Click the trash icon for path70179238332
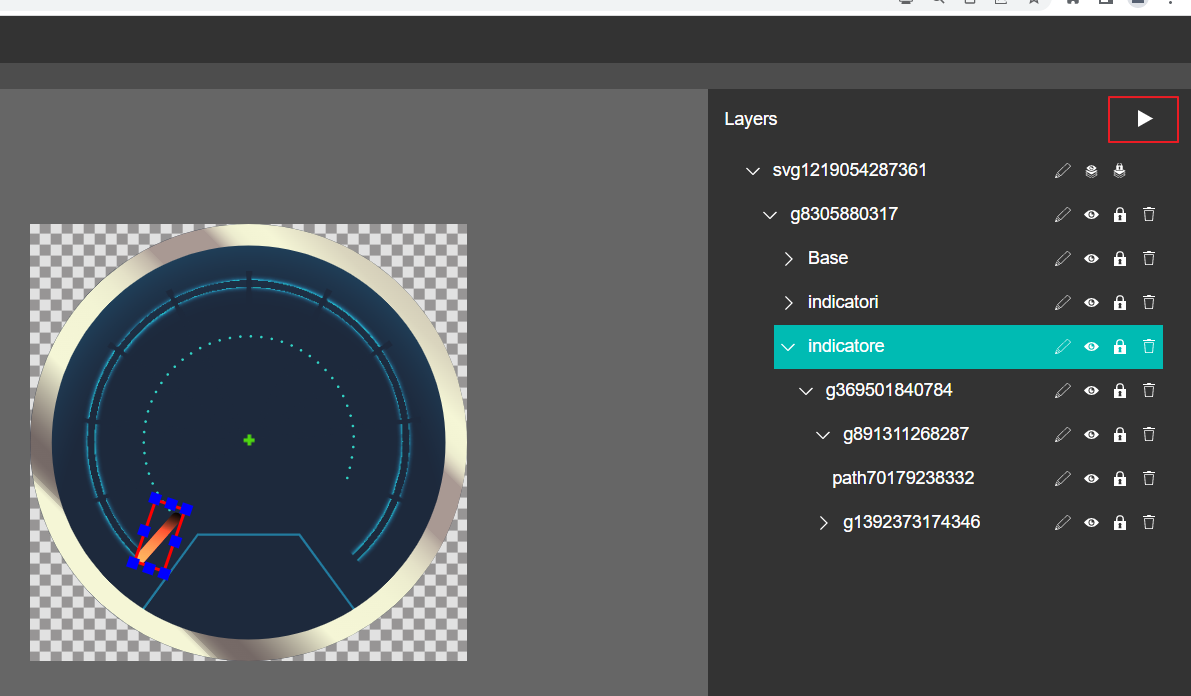 pyautogui.click(x=1149, y=478)
